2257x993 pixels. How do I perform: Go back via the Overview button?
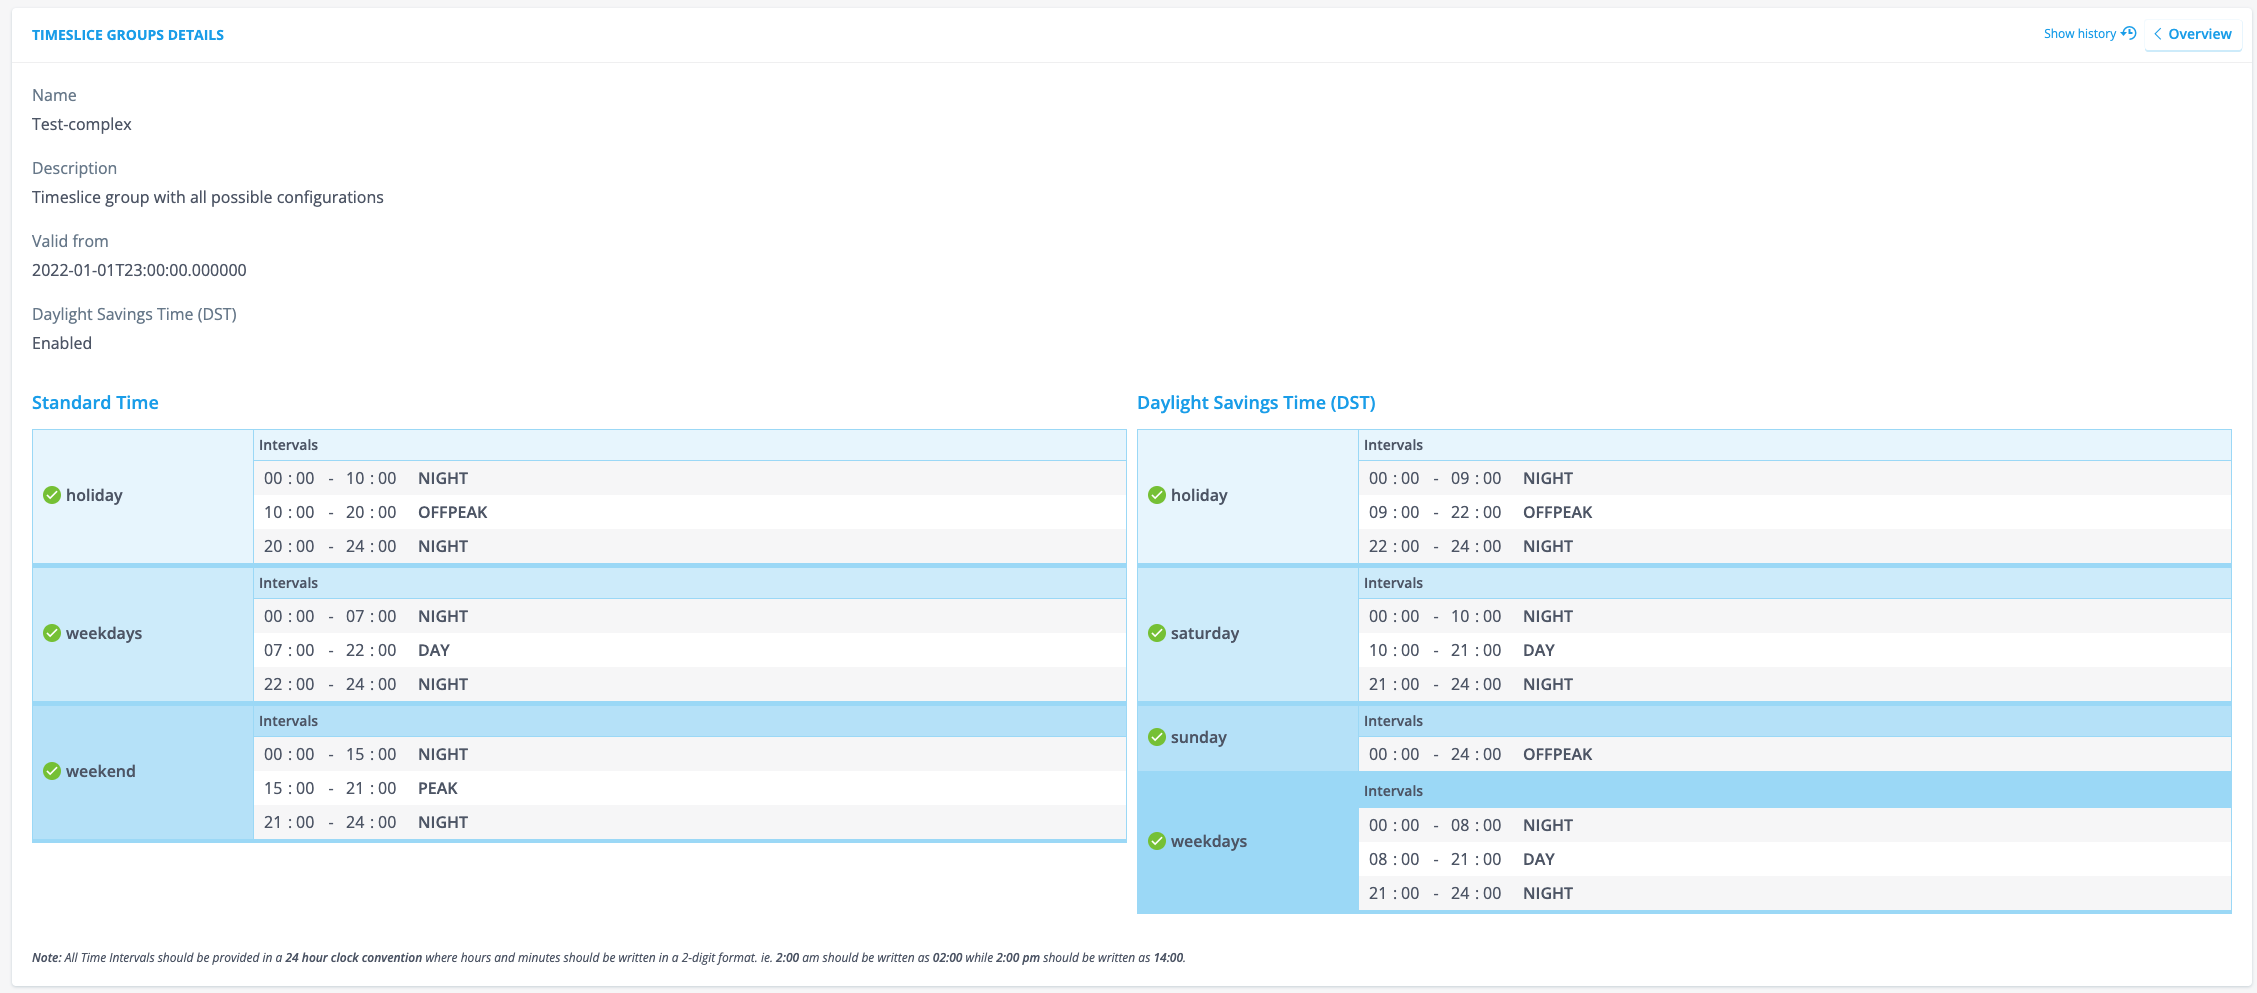(2193, 34)
